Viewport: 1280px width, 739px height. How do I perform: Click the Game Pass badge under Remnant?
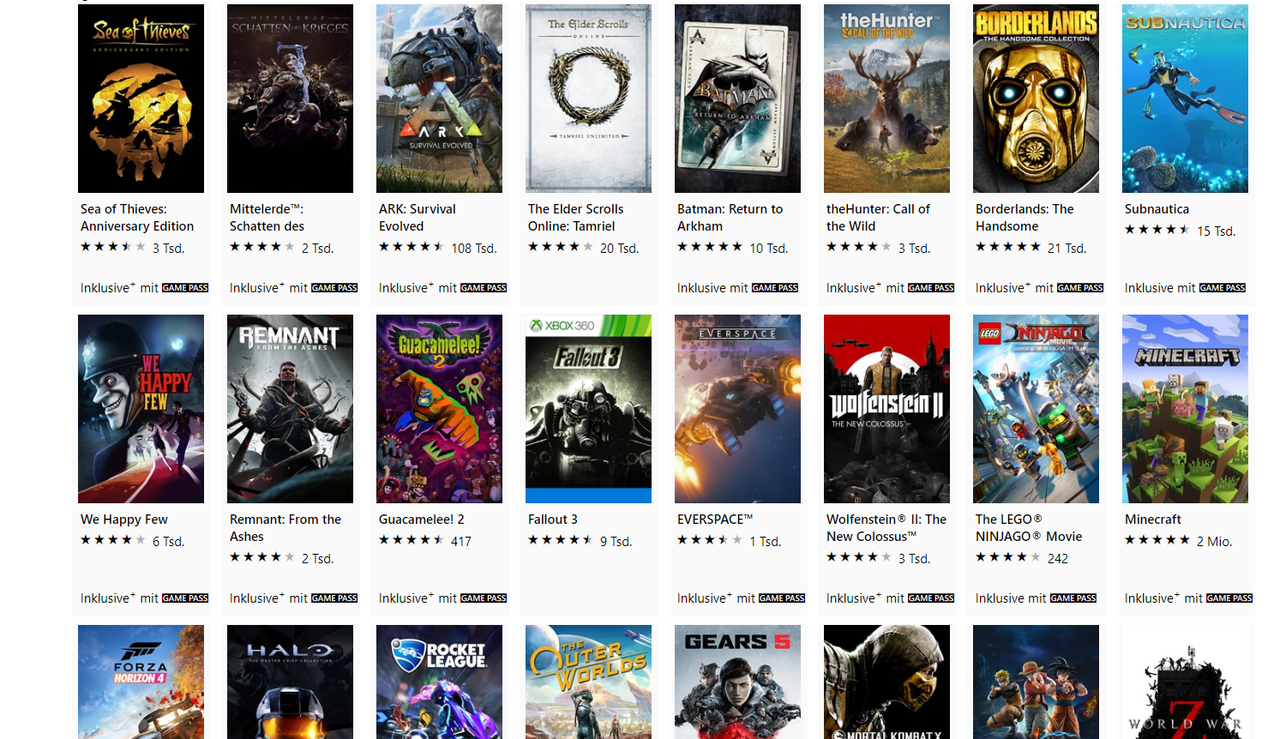(x=334, y=598)
